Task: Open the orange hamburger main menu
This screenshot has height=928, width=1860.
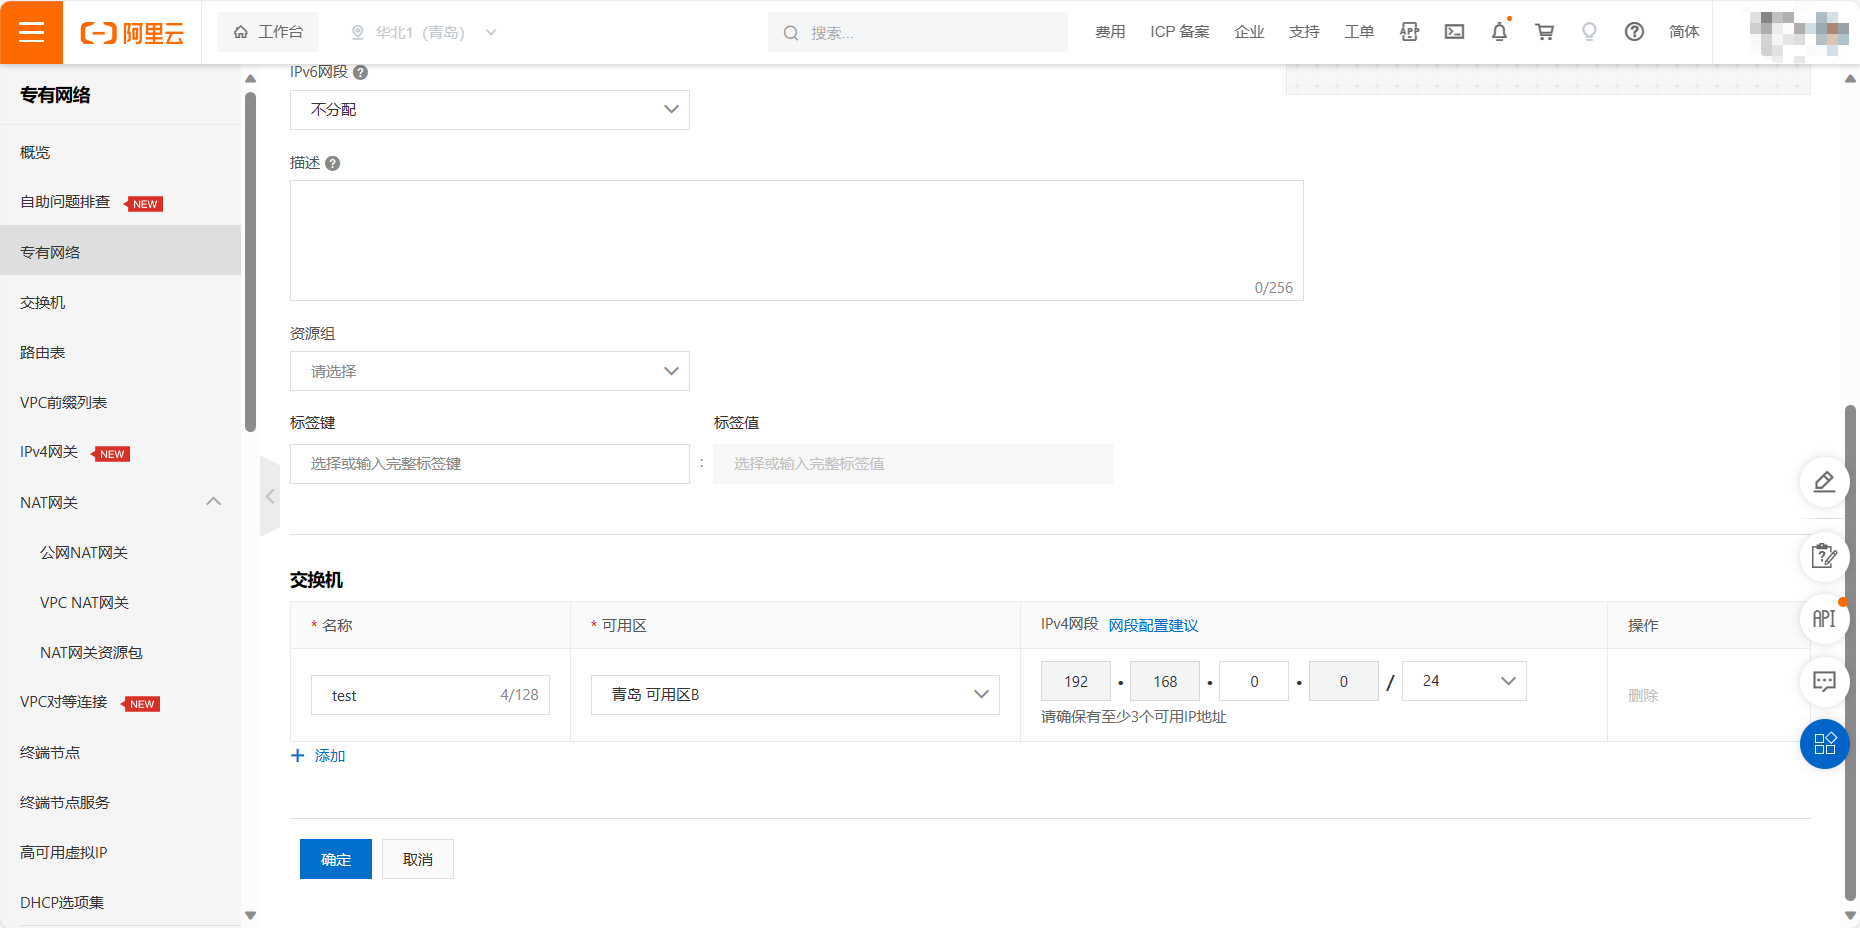Action: pyautogui.click(x=31, y=32)
